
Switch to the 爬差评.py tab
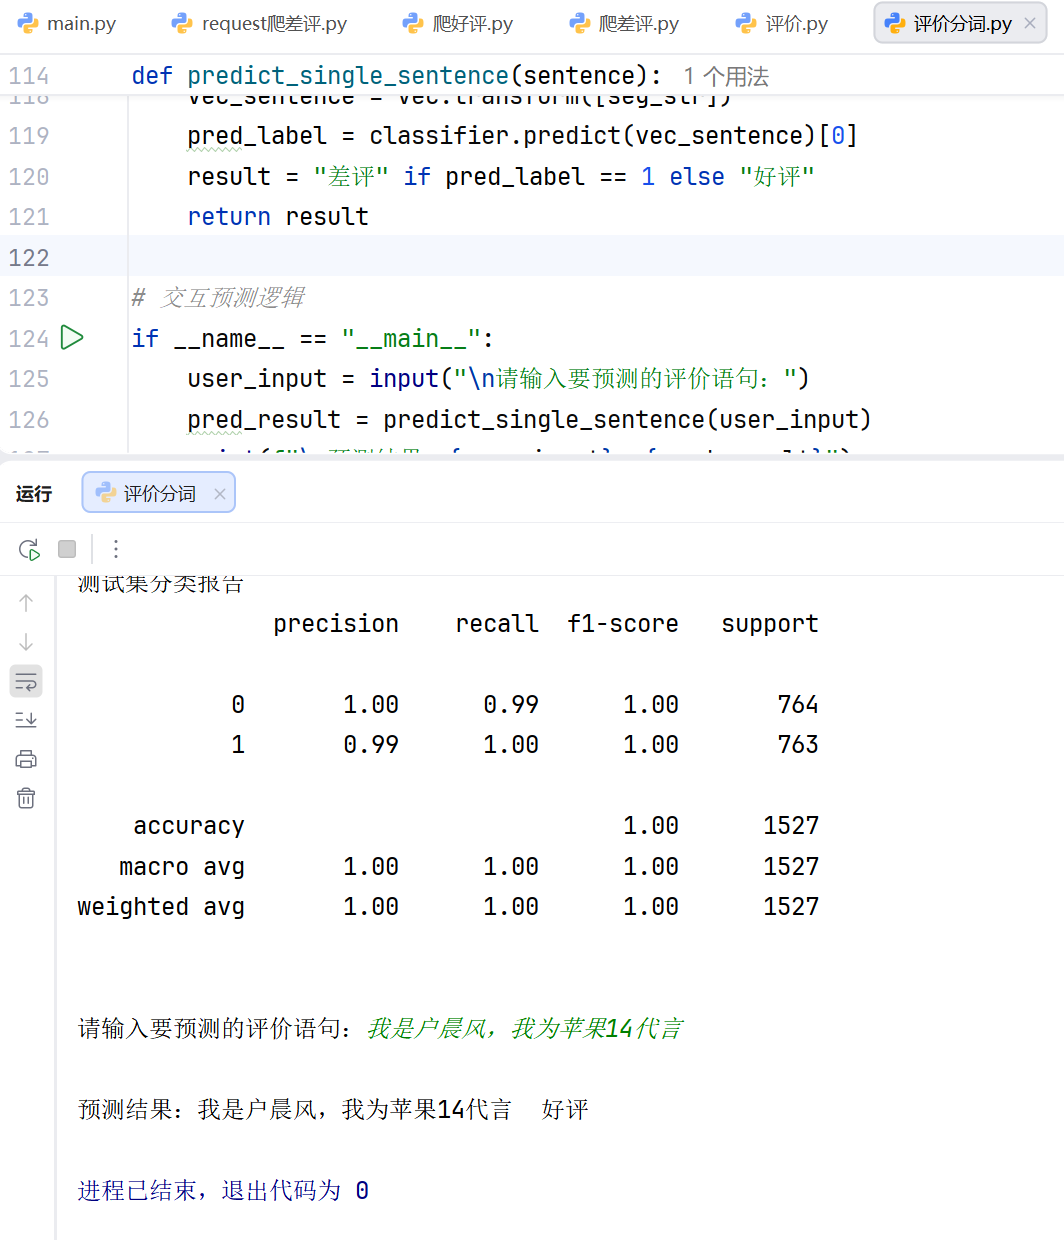coord(625,24)
